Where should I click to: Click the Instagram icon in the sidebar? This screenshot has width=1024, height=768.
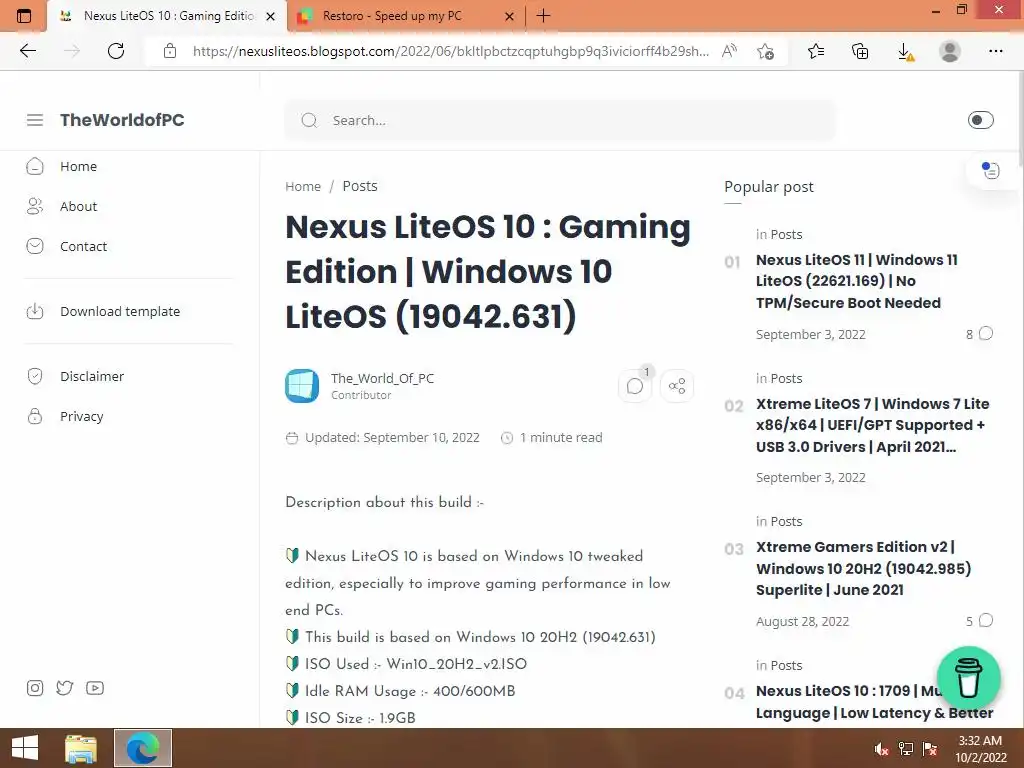[35, 688]
